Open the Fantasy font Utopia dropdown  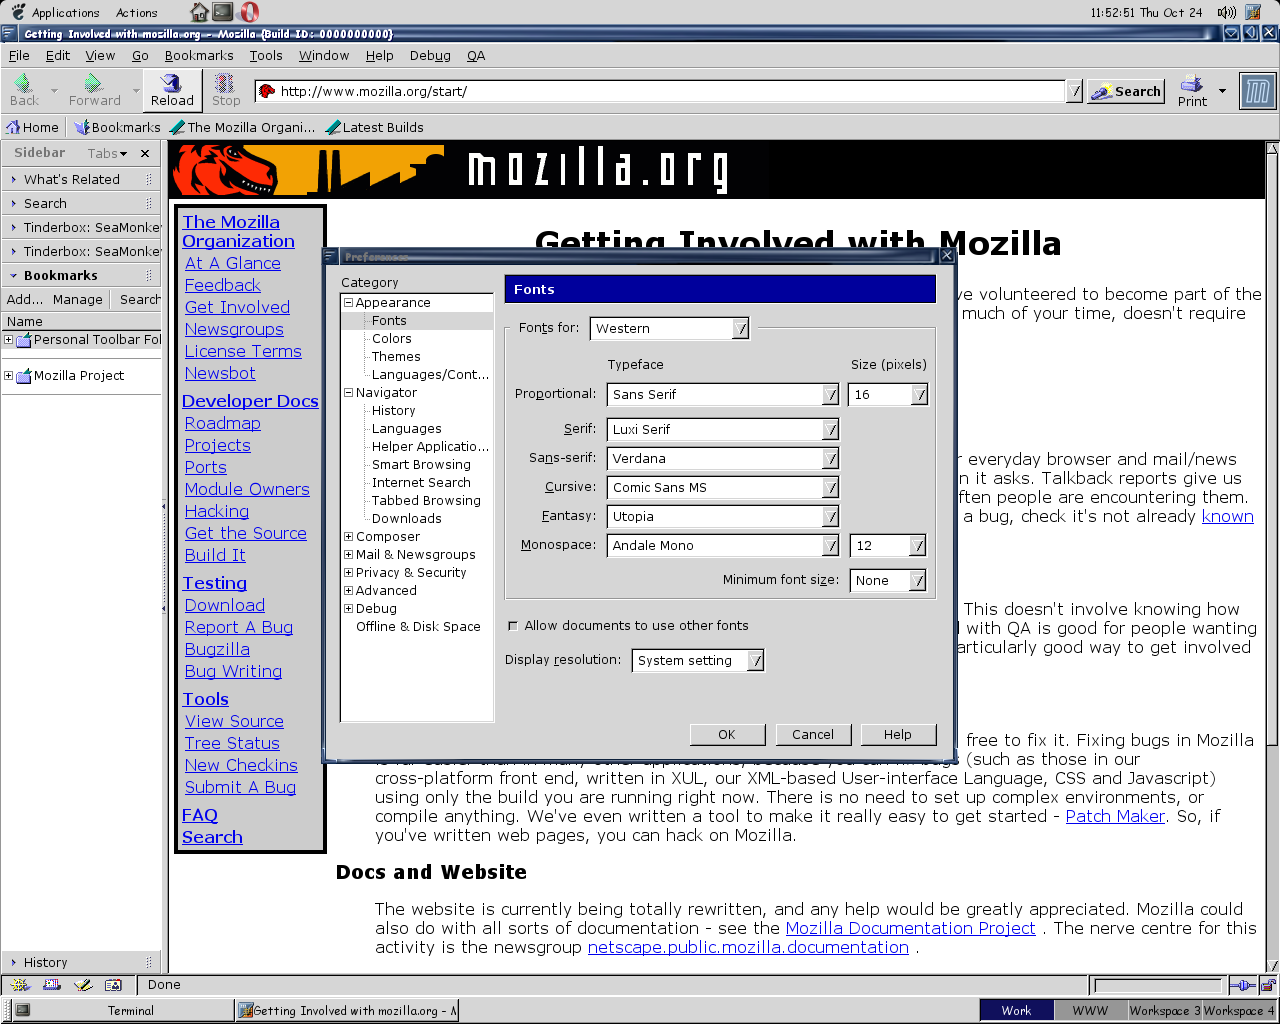(723, 516)
